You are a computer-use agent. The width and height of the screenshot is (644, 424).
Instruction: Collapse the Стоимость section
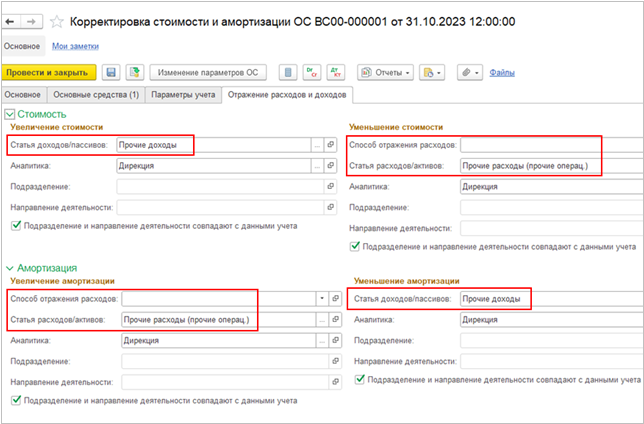pyautogui.click(x=10, y=114)
